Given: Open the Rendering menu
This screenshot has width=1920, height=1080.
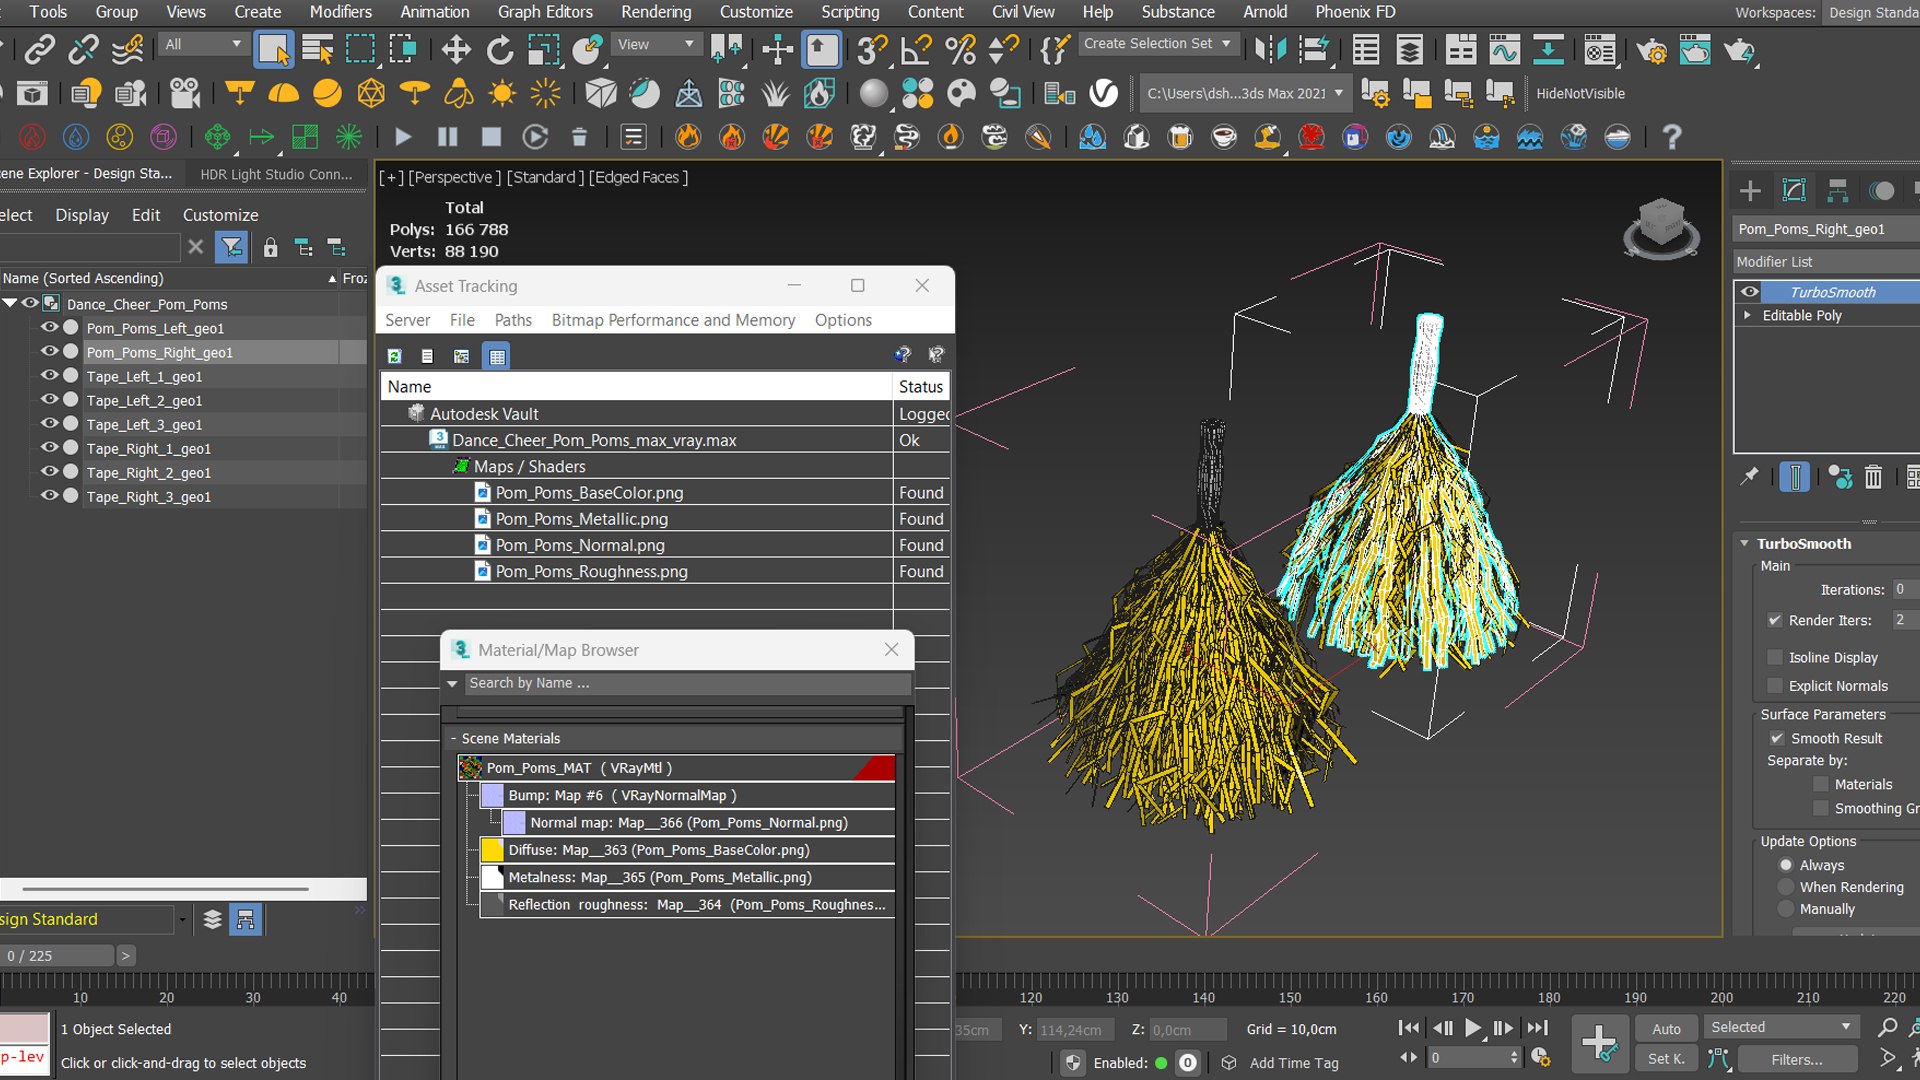Looking at the screenshot, I should (x=656, y=12).
